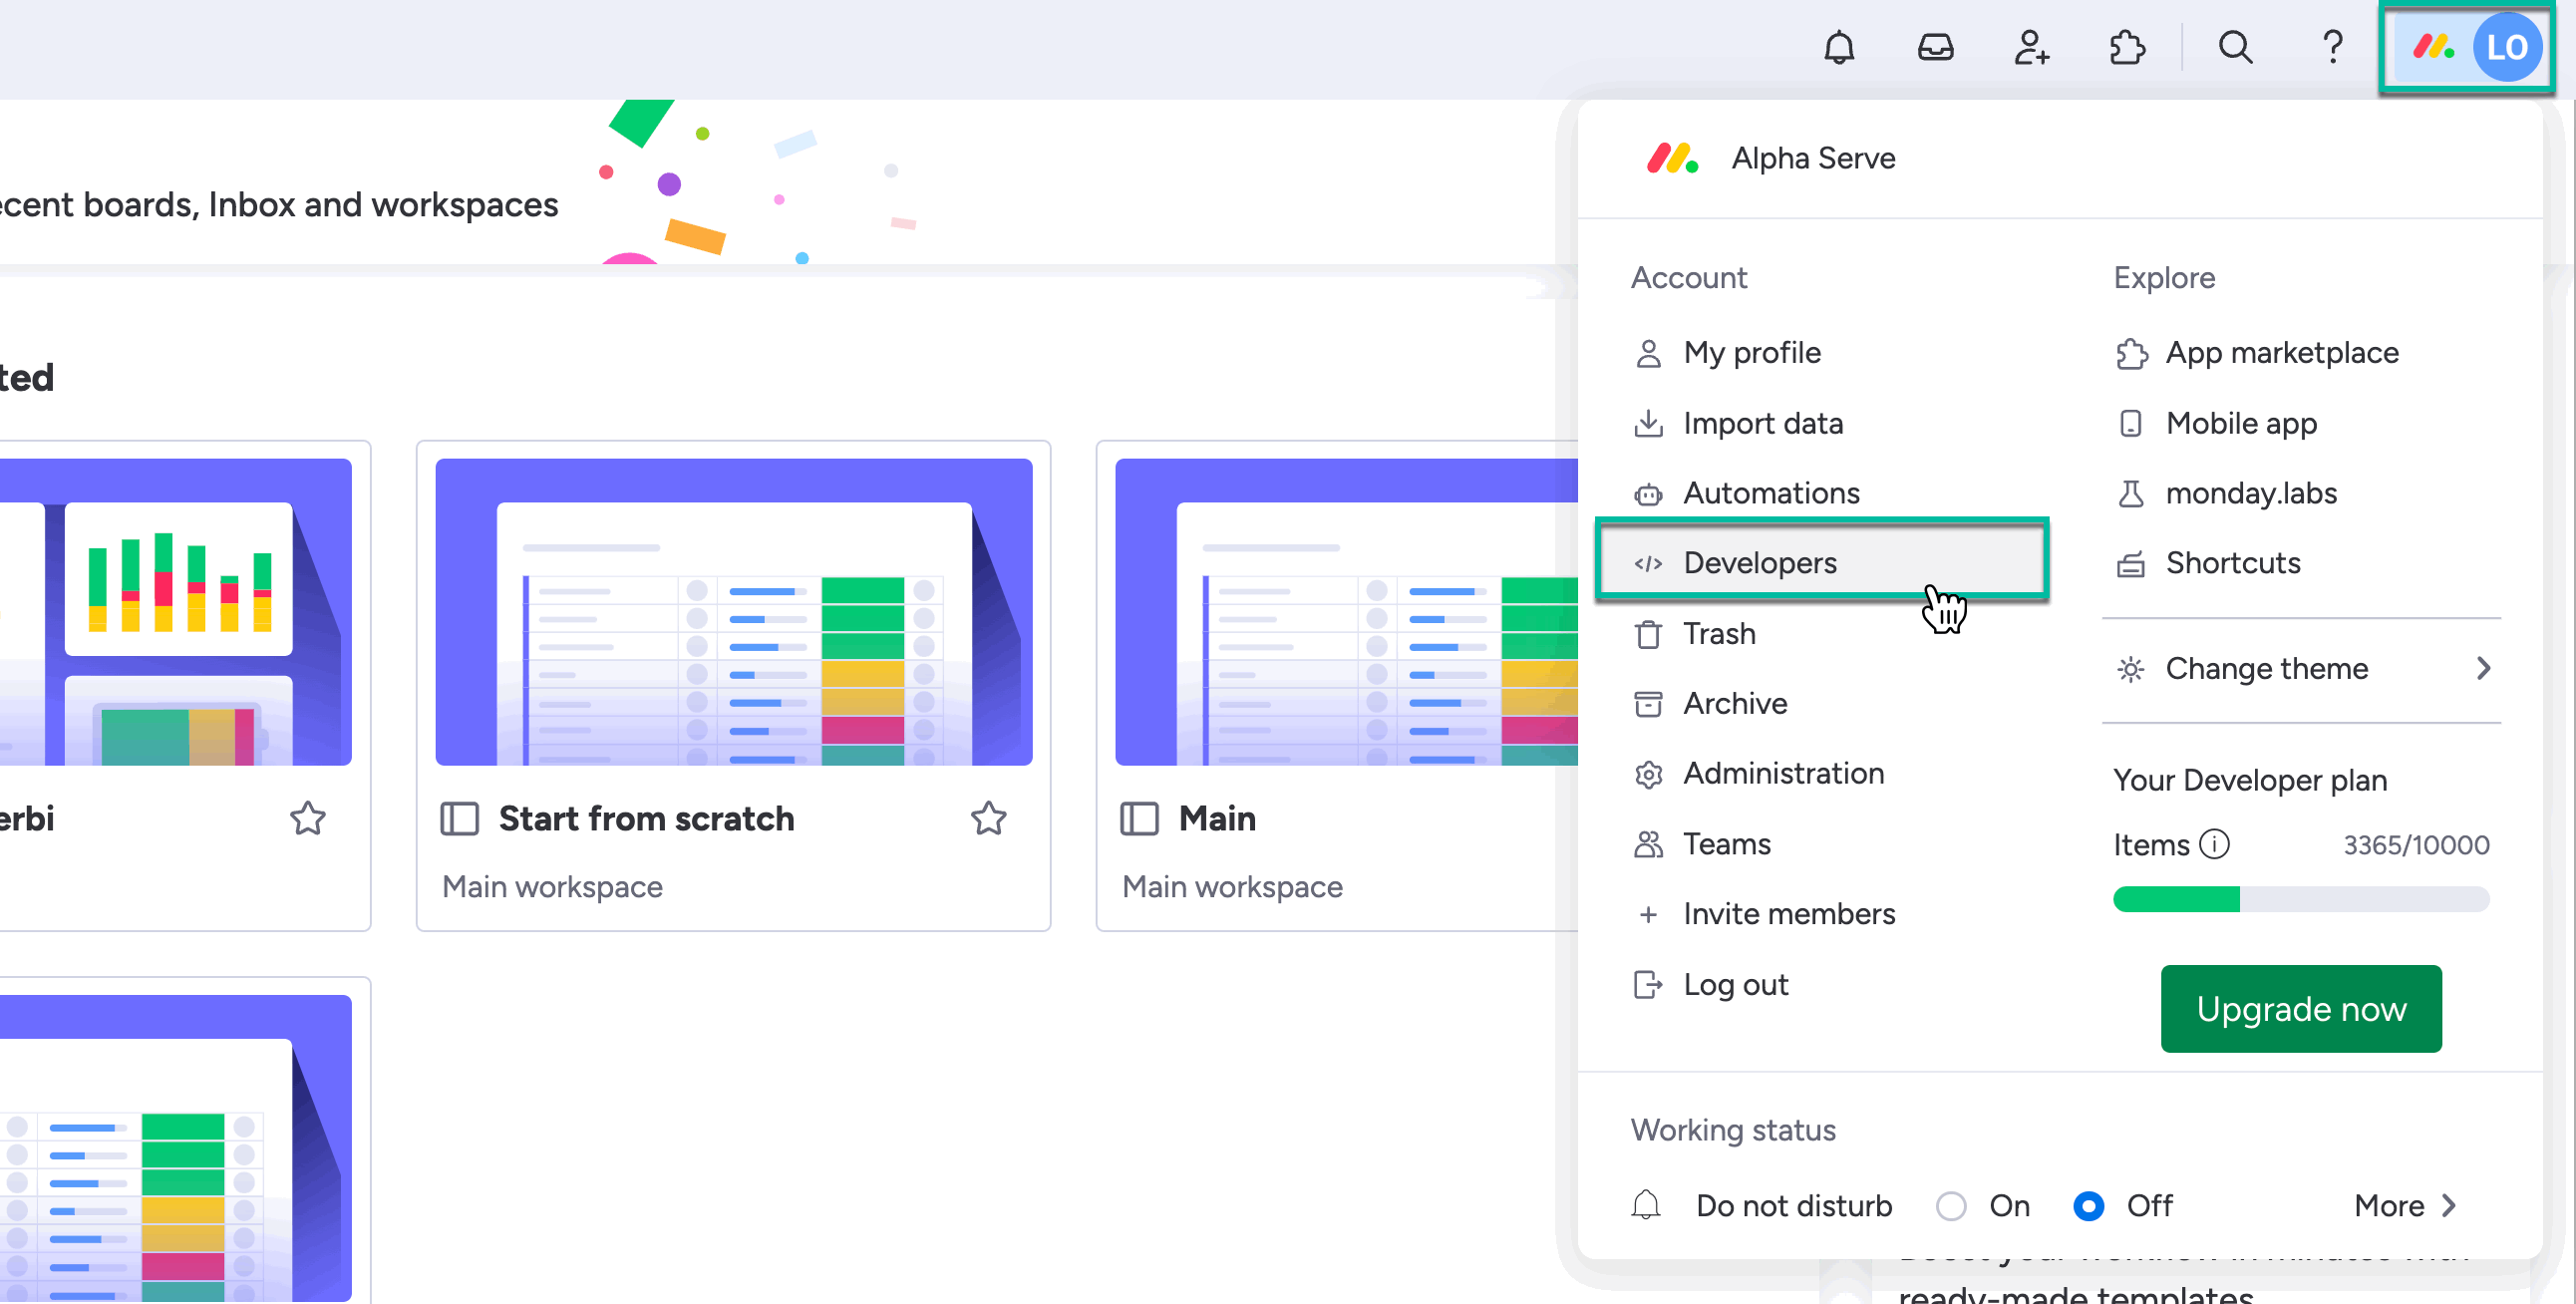Open the apps puzzle-piece icon in top bar
The image size is (2576, 1304).
[2126, 47]
